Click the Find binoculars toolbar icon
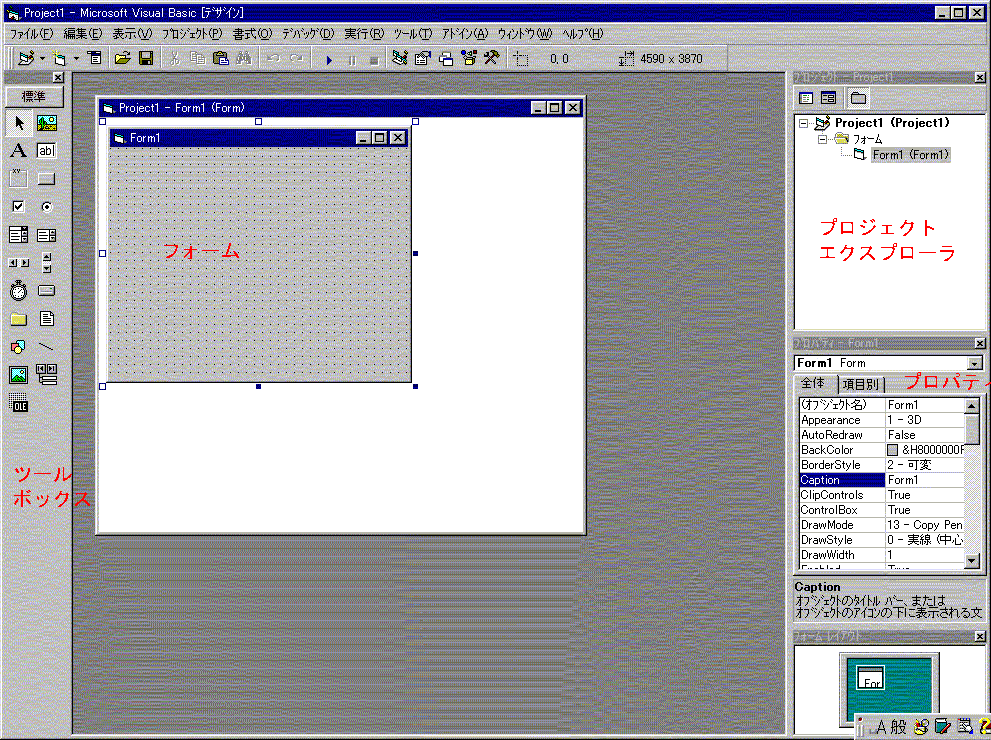 click(244, 59)
